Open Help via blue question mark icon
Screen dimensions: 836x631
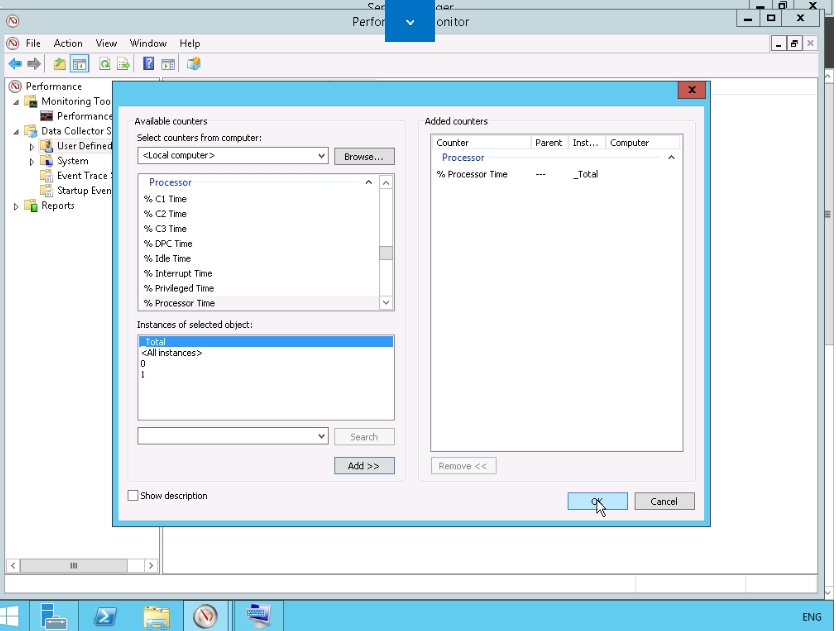[148, 64]
